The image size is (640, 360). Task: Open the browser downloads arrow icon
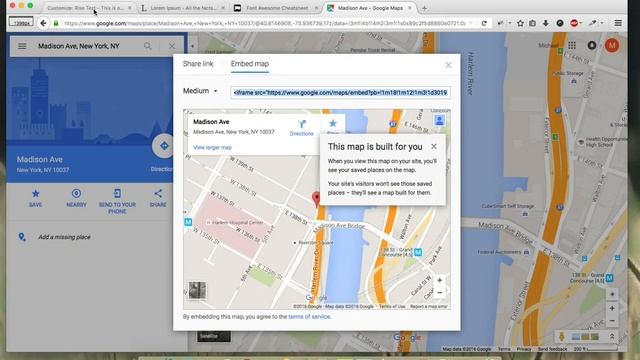tap(546, 23)
